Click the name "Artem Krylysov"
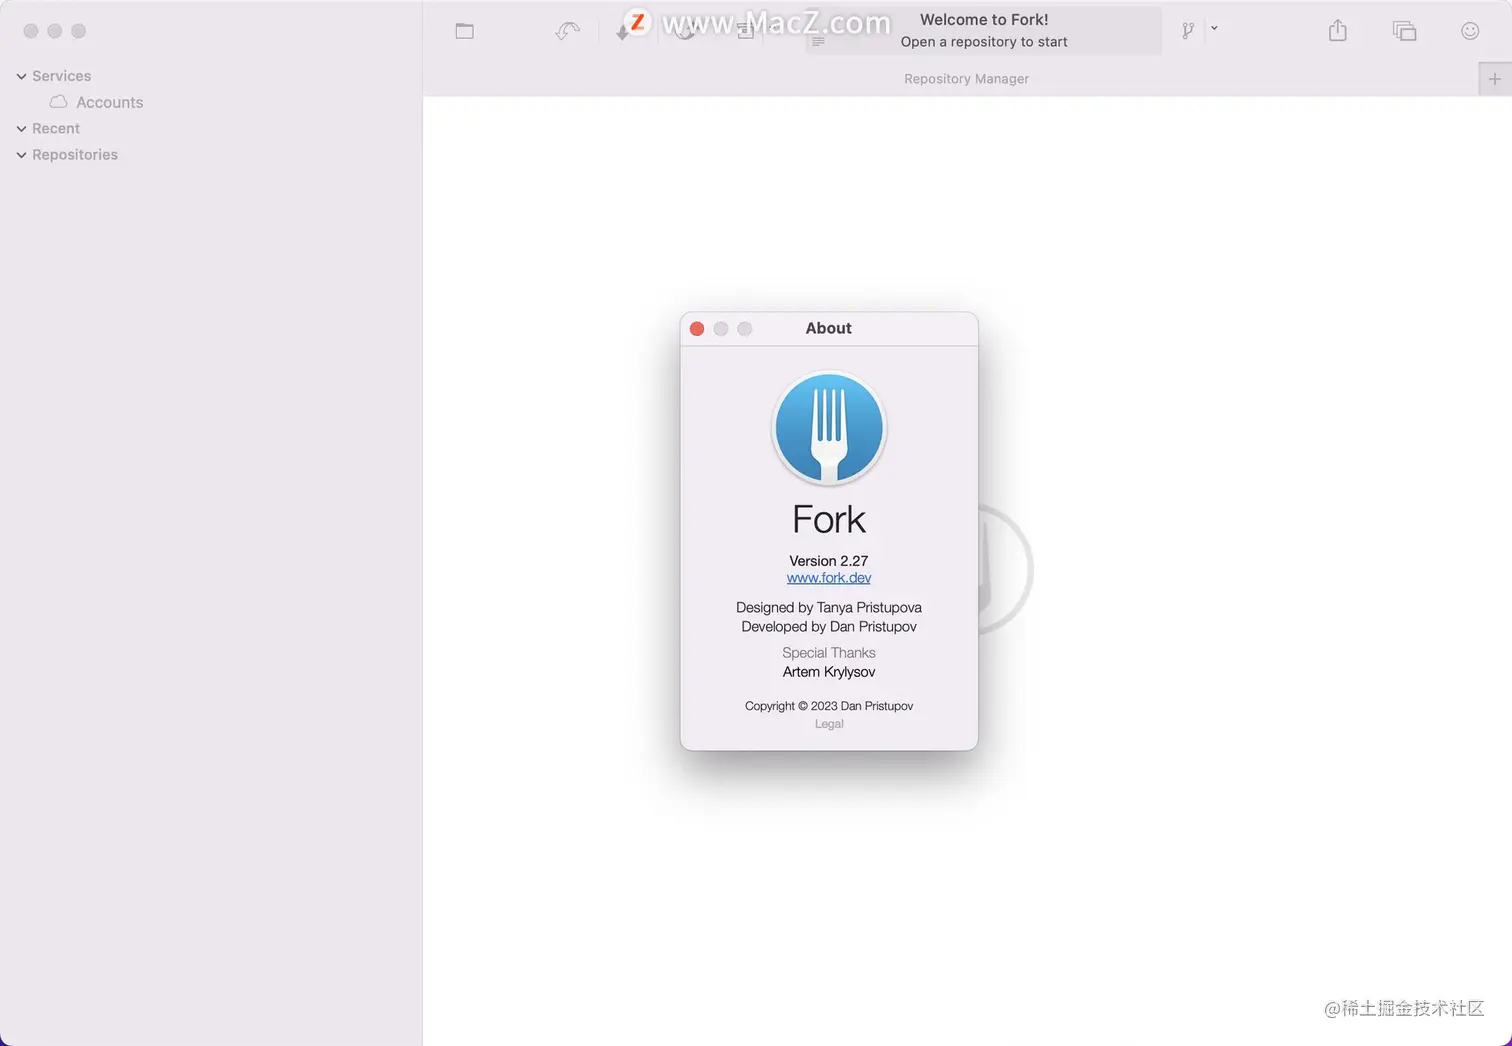The image size is (1512, 1046). tap(829, 672)
